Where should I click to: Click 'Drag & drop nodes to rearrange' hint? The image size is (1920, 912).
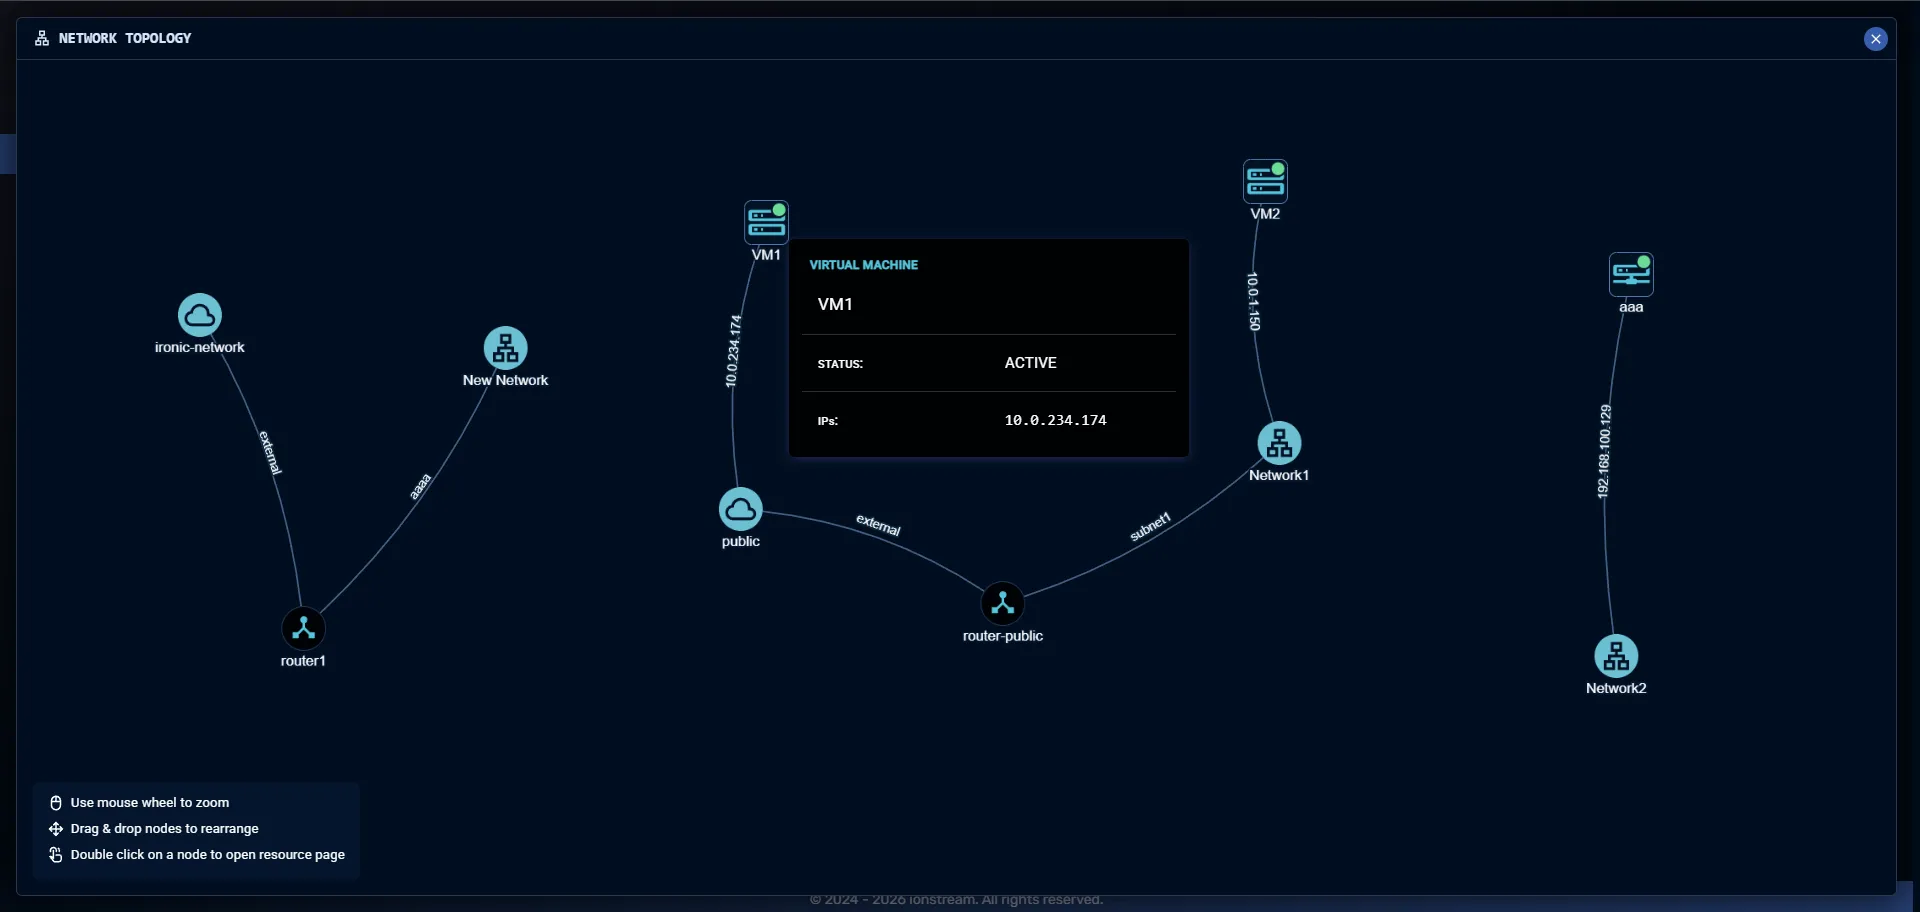[x=165, y=829]
